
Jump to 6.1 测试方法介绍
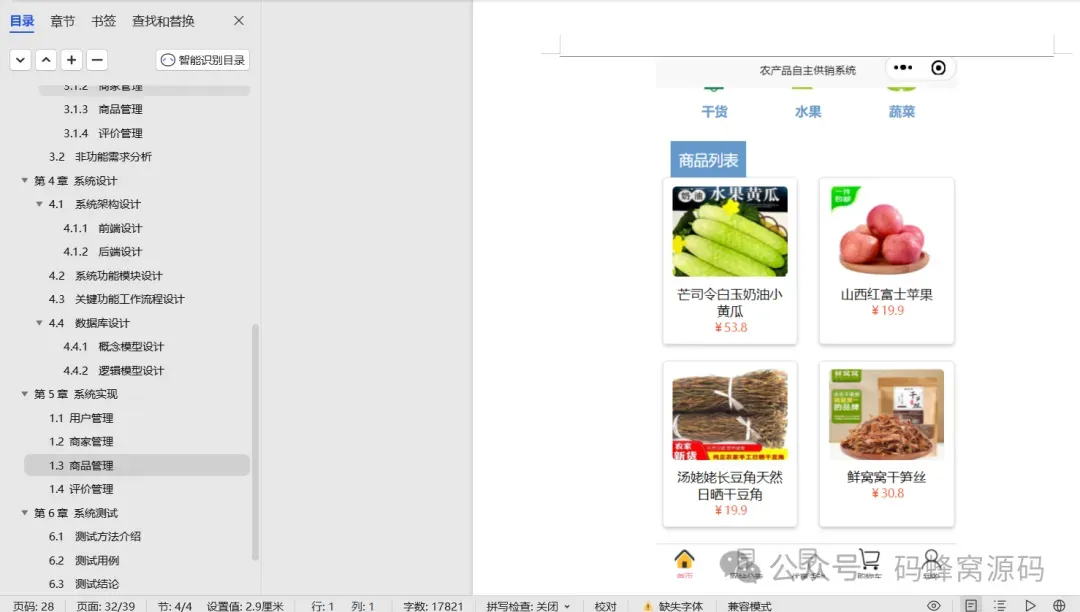[95, 537]
